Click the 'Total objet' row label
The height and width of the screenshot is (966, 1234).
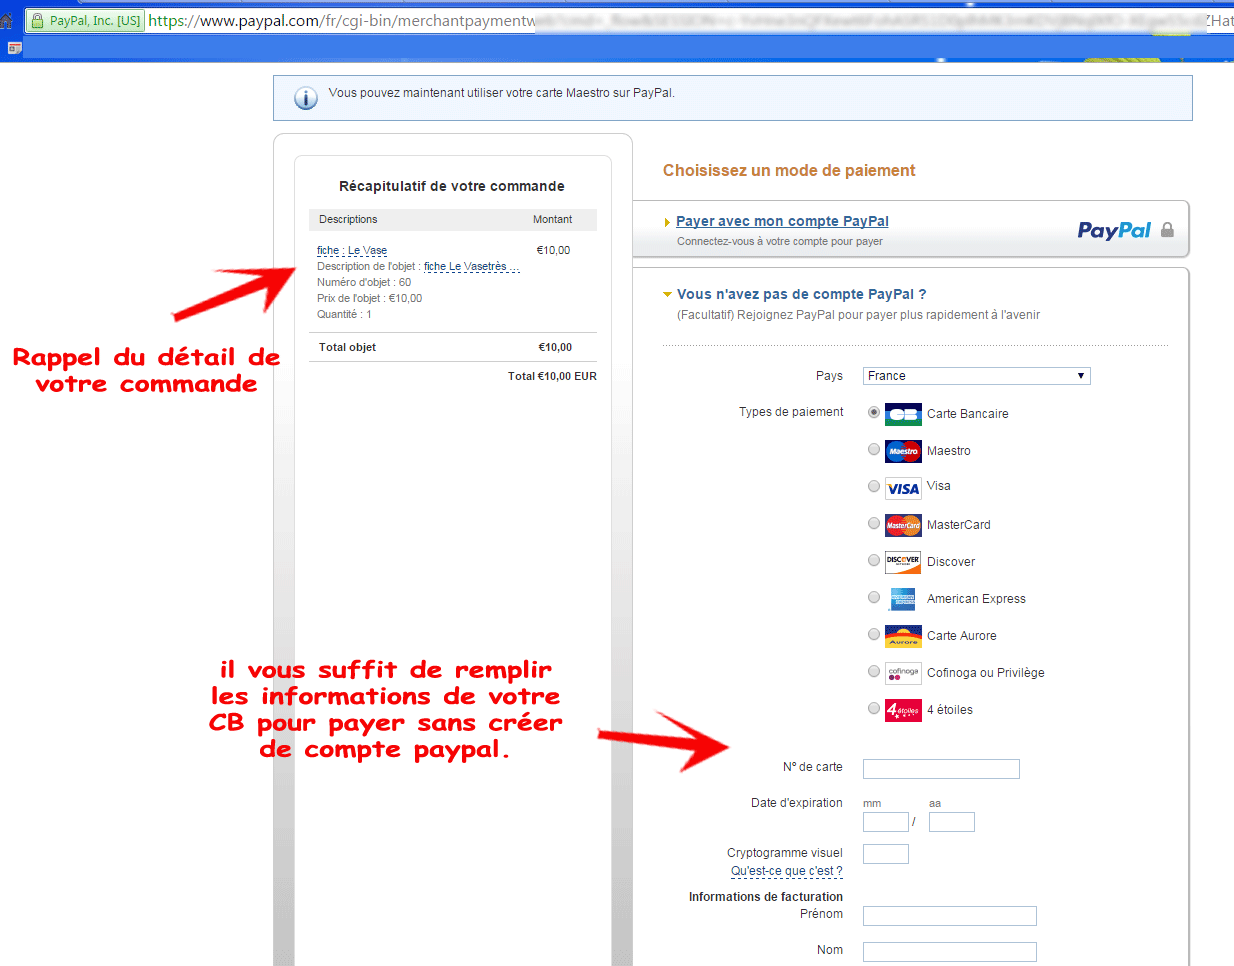click(347, 347)
